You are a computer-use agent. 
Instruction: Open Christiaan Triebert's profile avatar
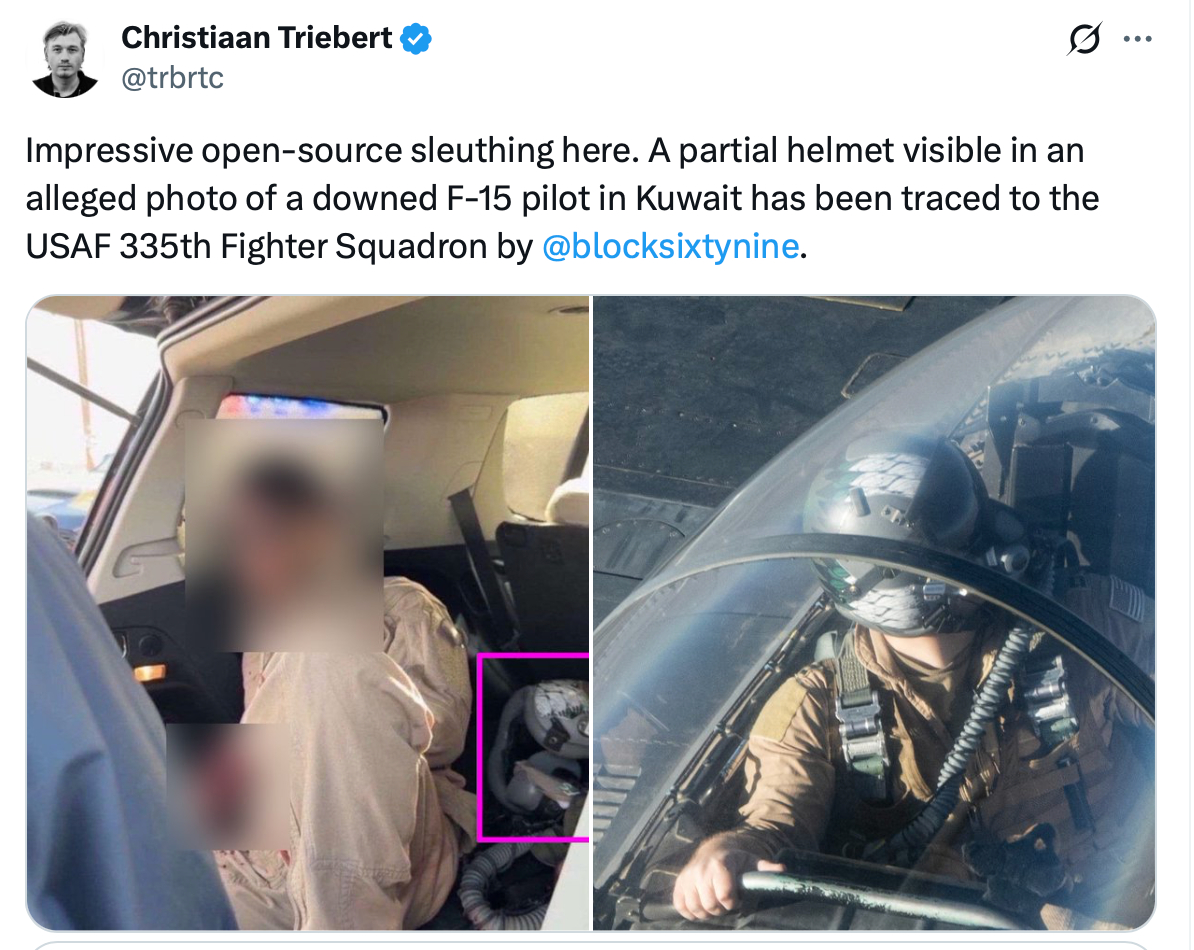65,59
